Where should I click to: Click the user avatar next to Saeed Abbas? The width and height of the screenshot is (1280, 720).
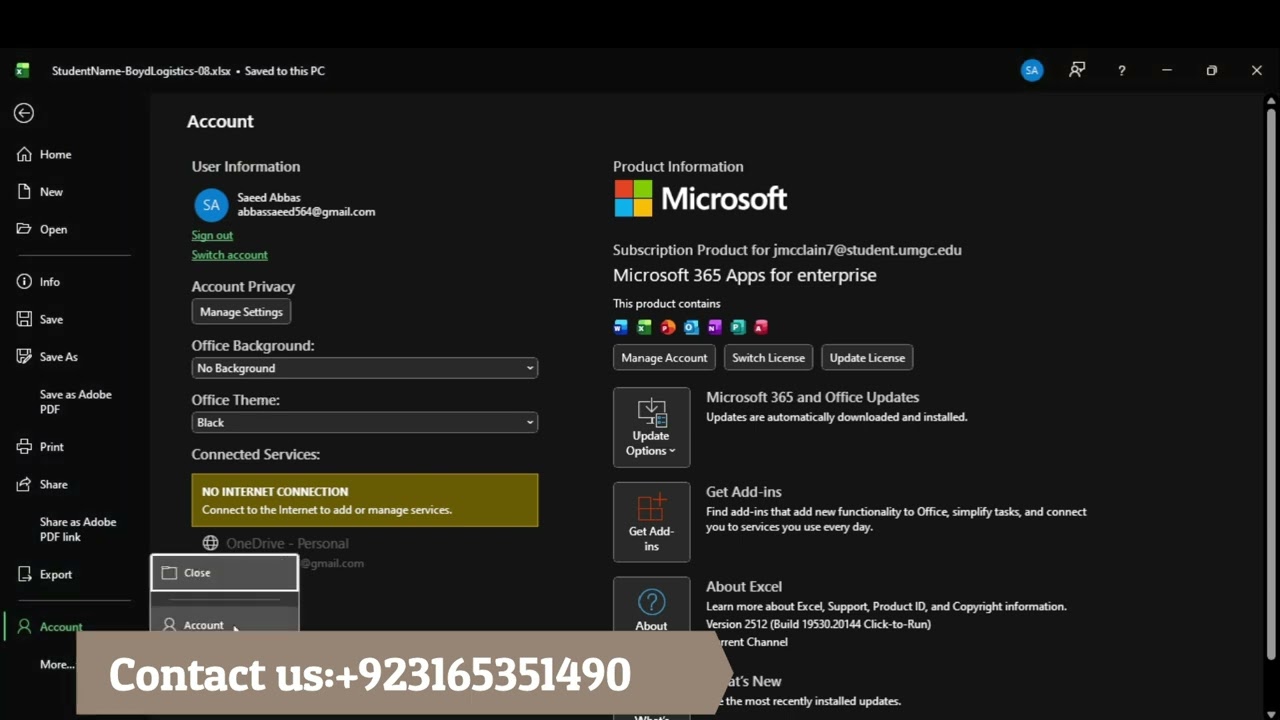(x=211, y=205)
